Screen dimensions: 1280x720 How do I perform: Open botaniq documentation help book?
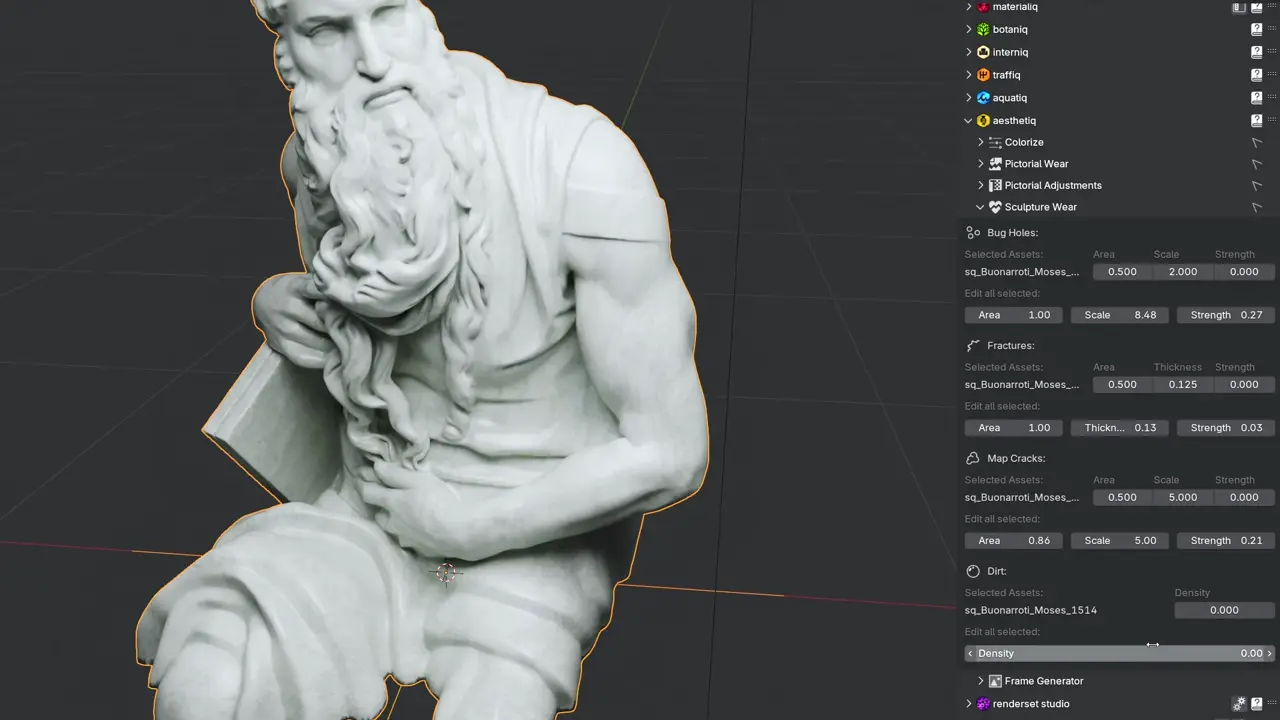(x=1257, y=30)
